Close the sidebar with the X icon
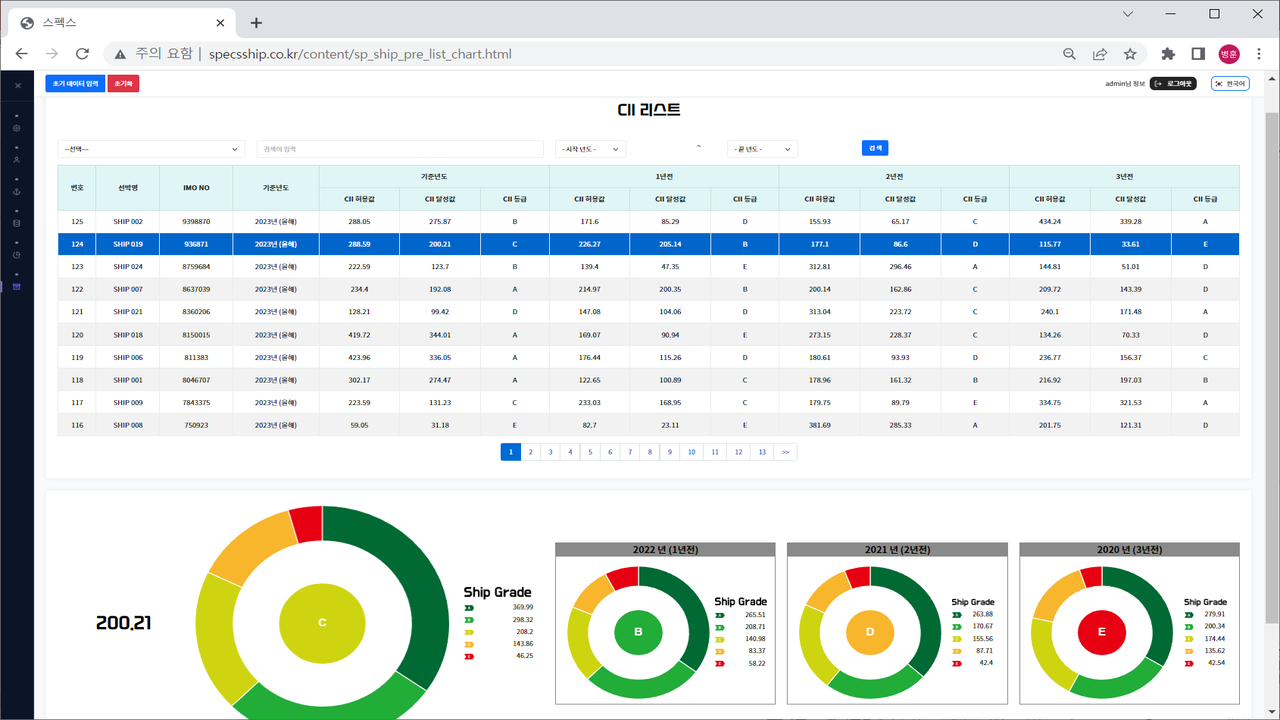 17,86
